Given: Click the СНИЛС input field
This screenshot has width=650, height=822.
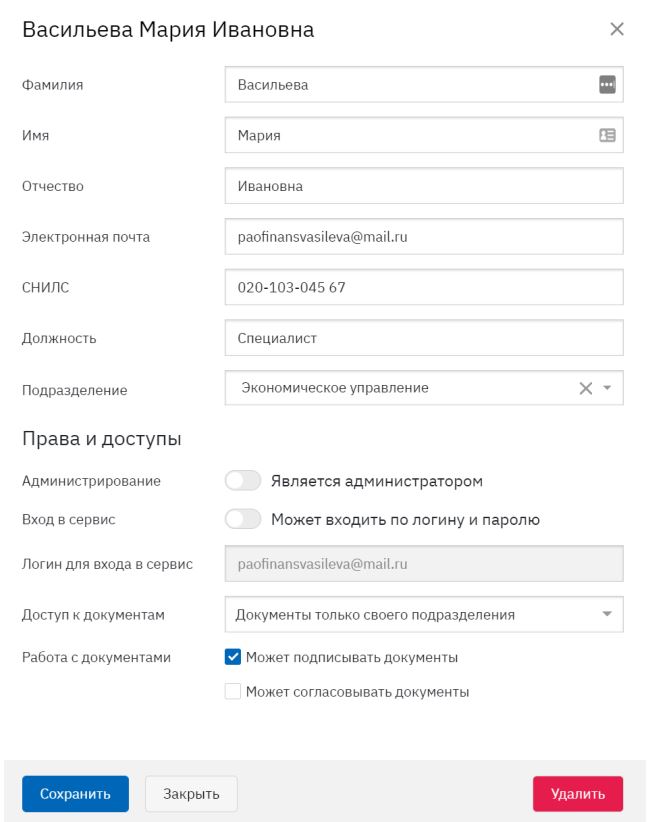Looking at the screenshot, I should [x=424, y=287].
